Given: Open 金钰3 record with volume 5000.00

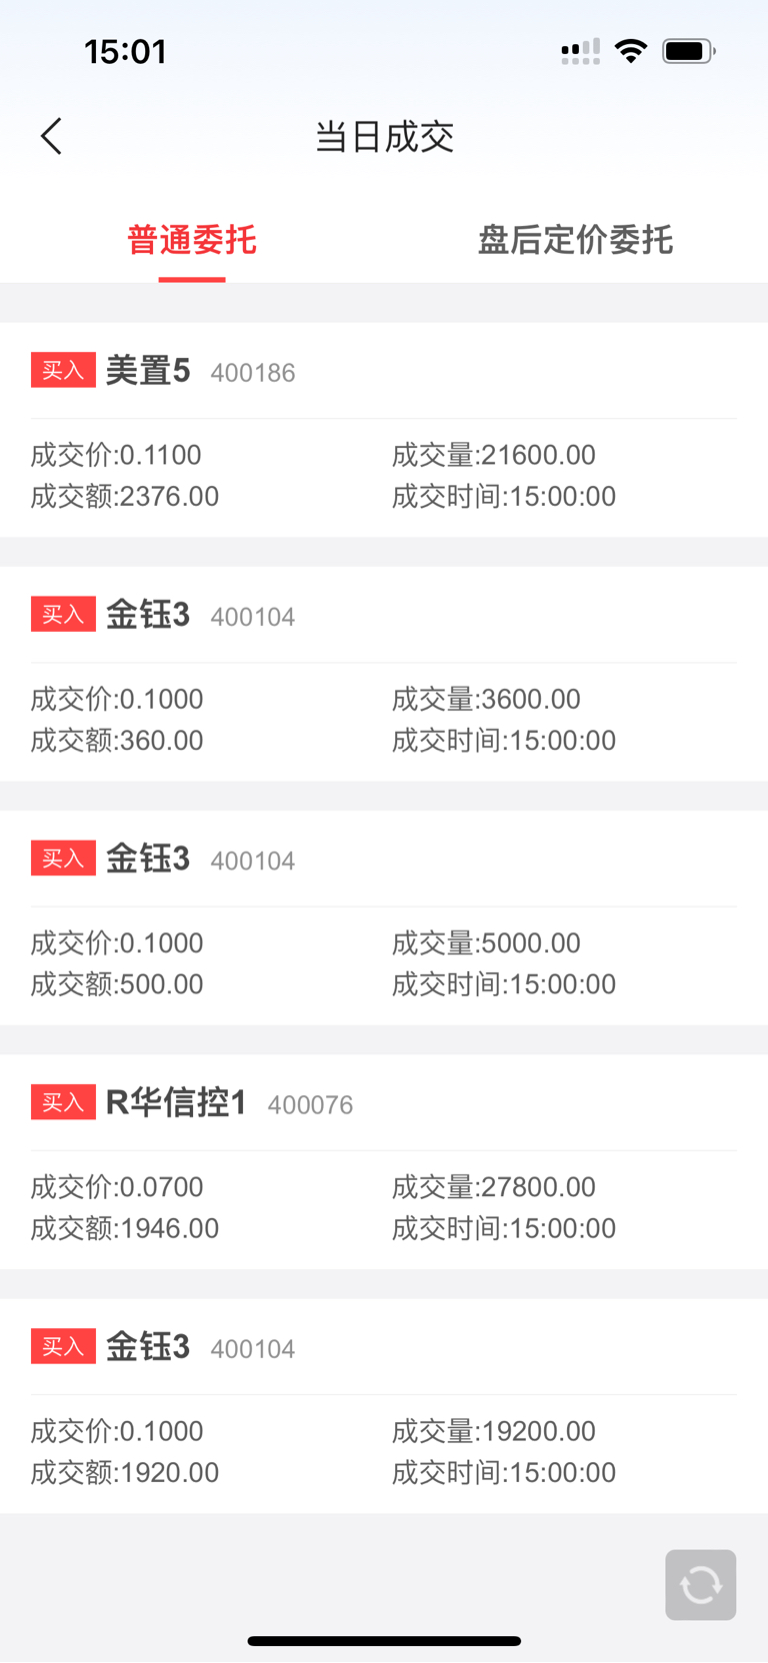Looking at the screenshot, I should [384, 918].
